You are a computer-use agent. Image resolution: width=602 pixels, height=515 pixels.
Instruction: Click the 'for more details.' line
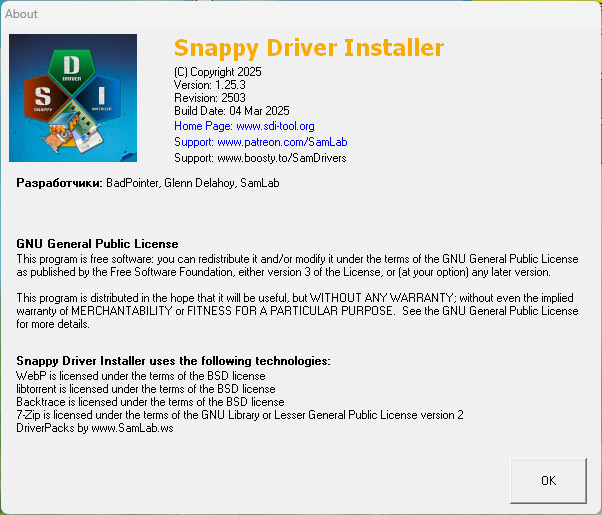click(x=53, y=324)
